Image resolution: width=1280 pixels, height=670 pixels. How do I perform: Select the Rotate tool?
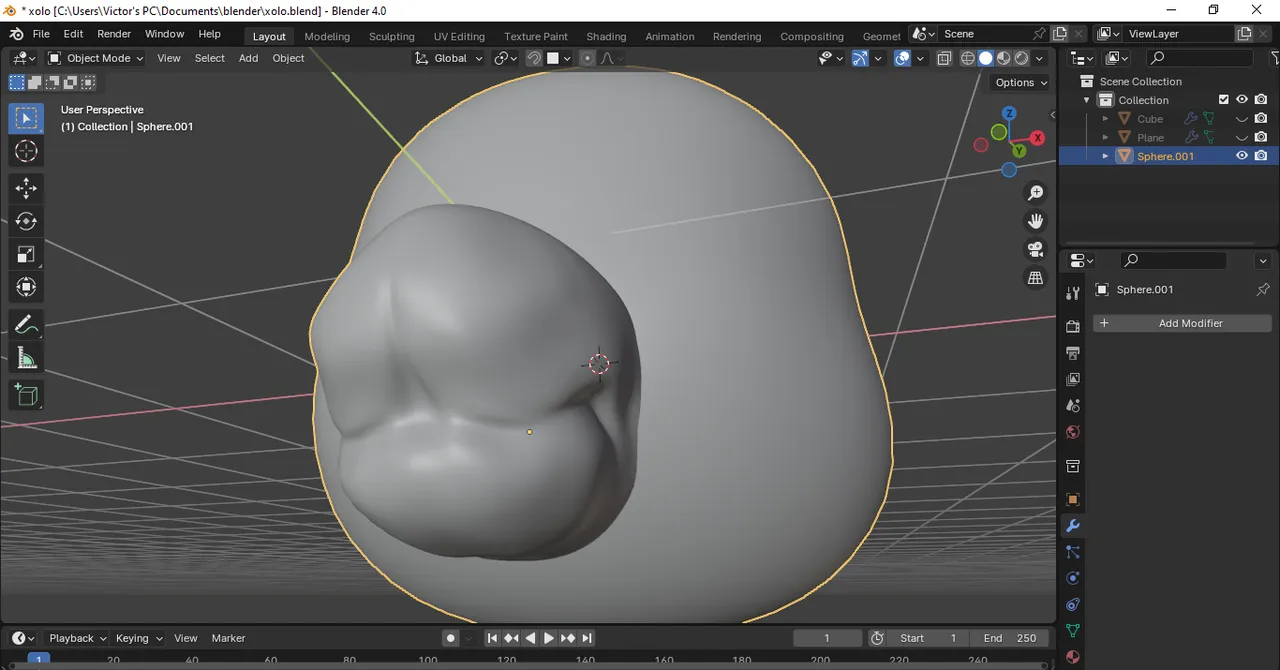pos(27,221)
